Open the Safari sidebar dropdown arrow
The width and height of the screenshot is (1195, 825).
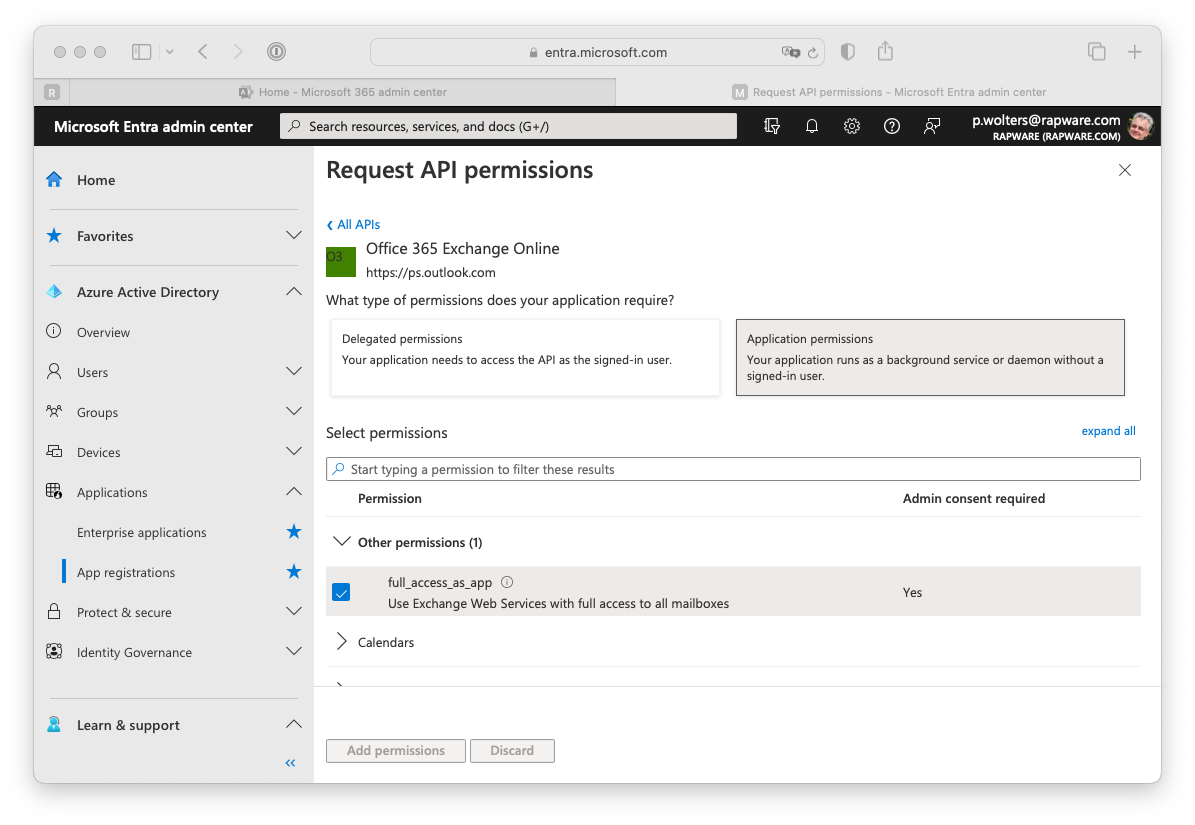point(170,52)
